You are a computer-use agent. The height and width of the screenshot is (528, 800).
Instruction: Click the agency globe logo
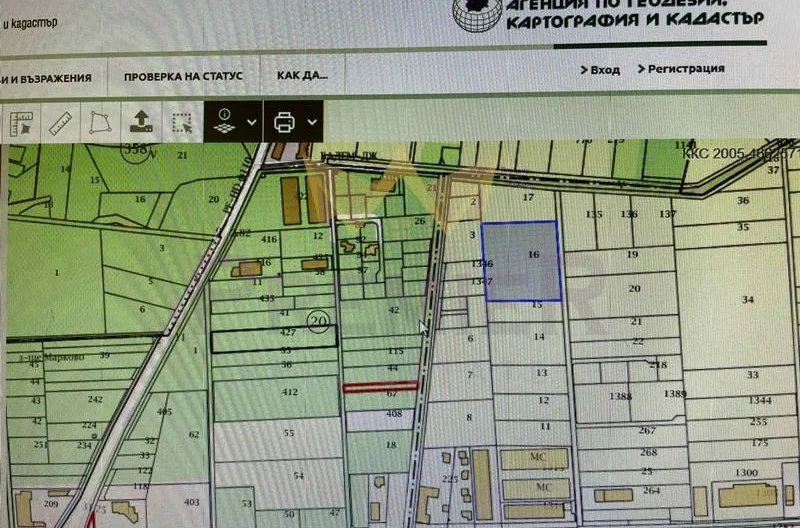pos(476,14)
